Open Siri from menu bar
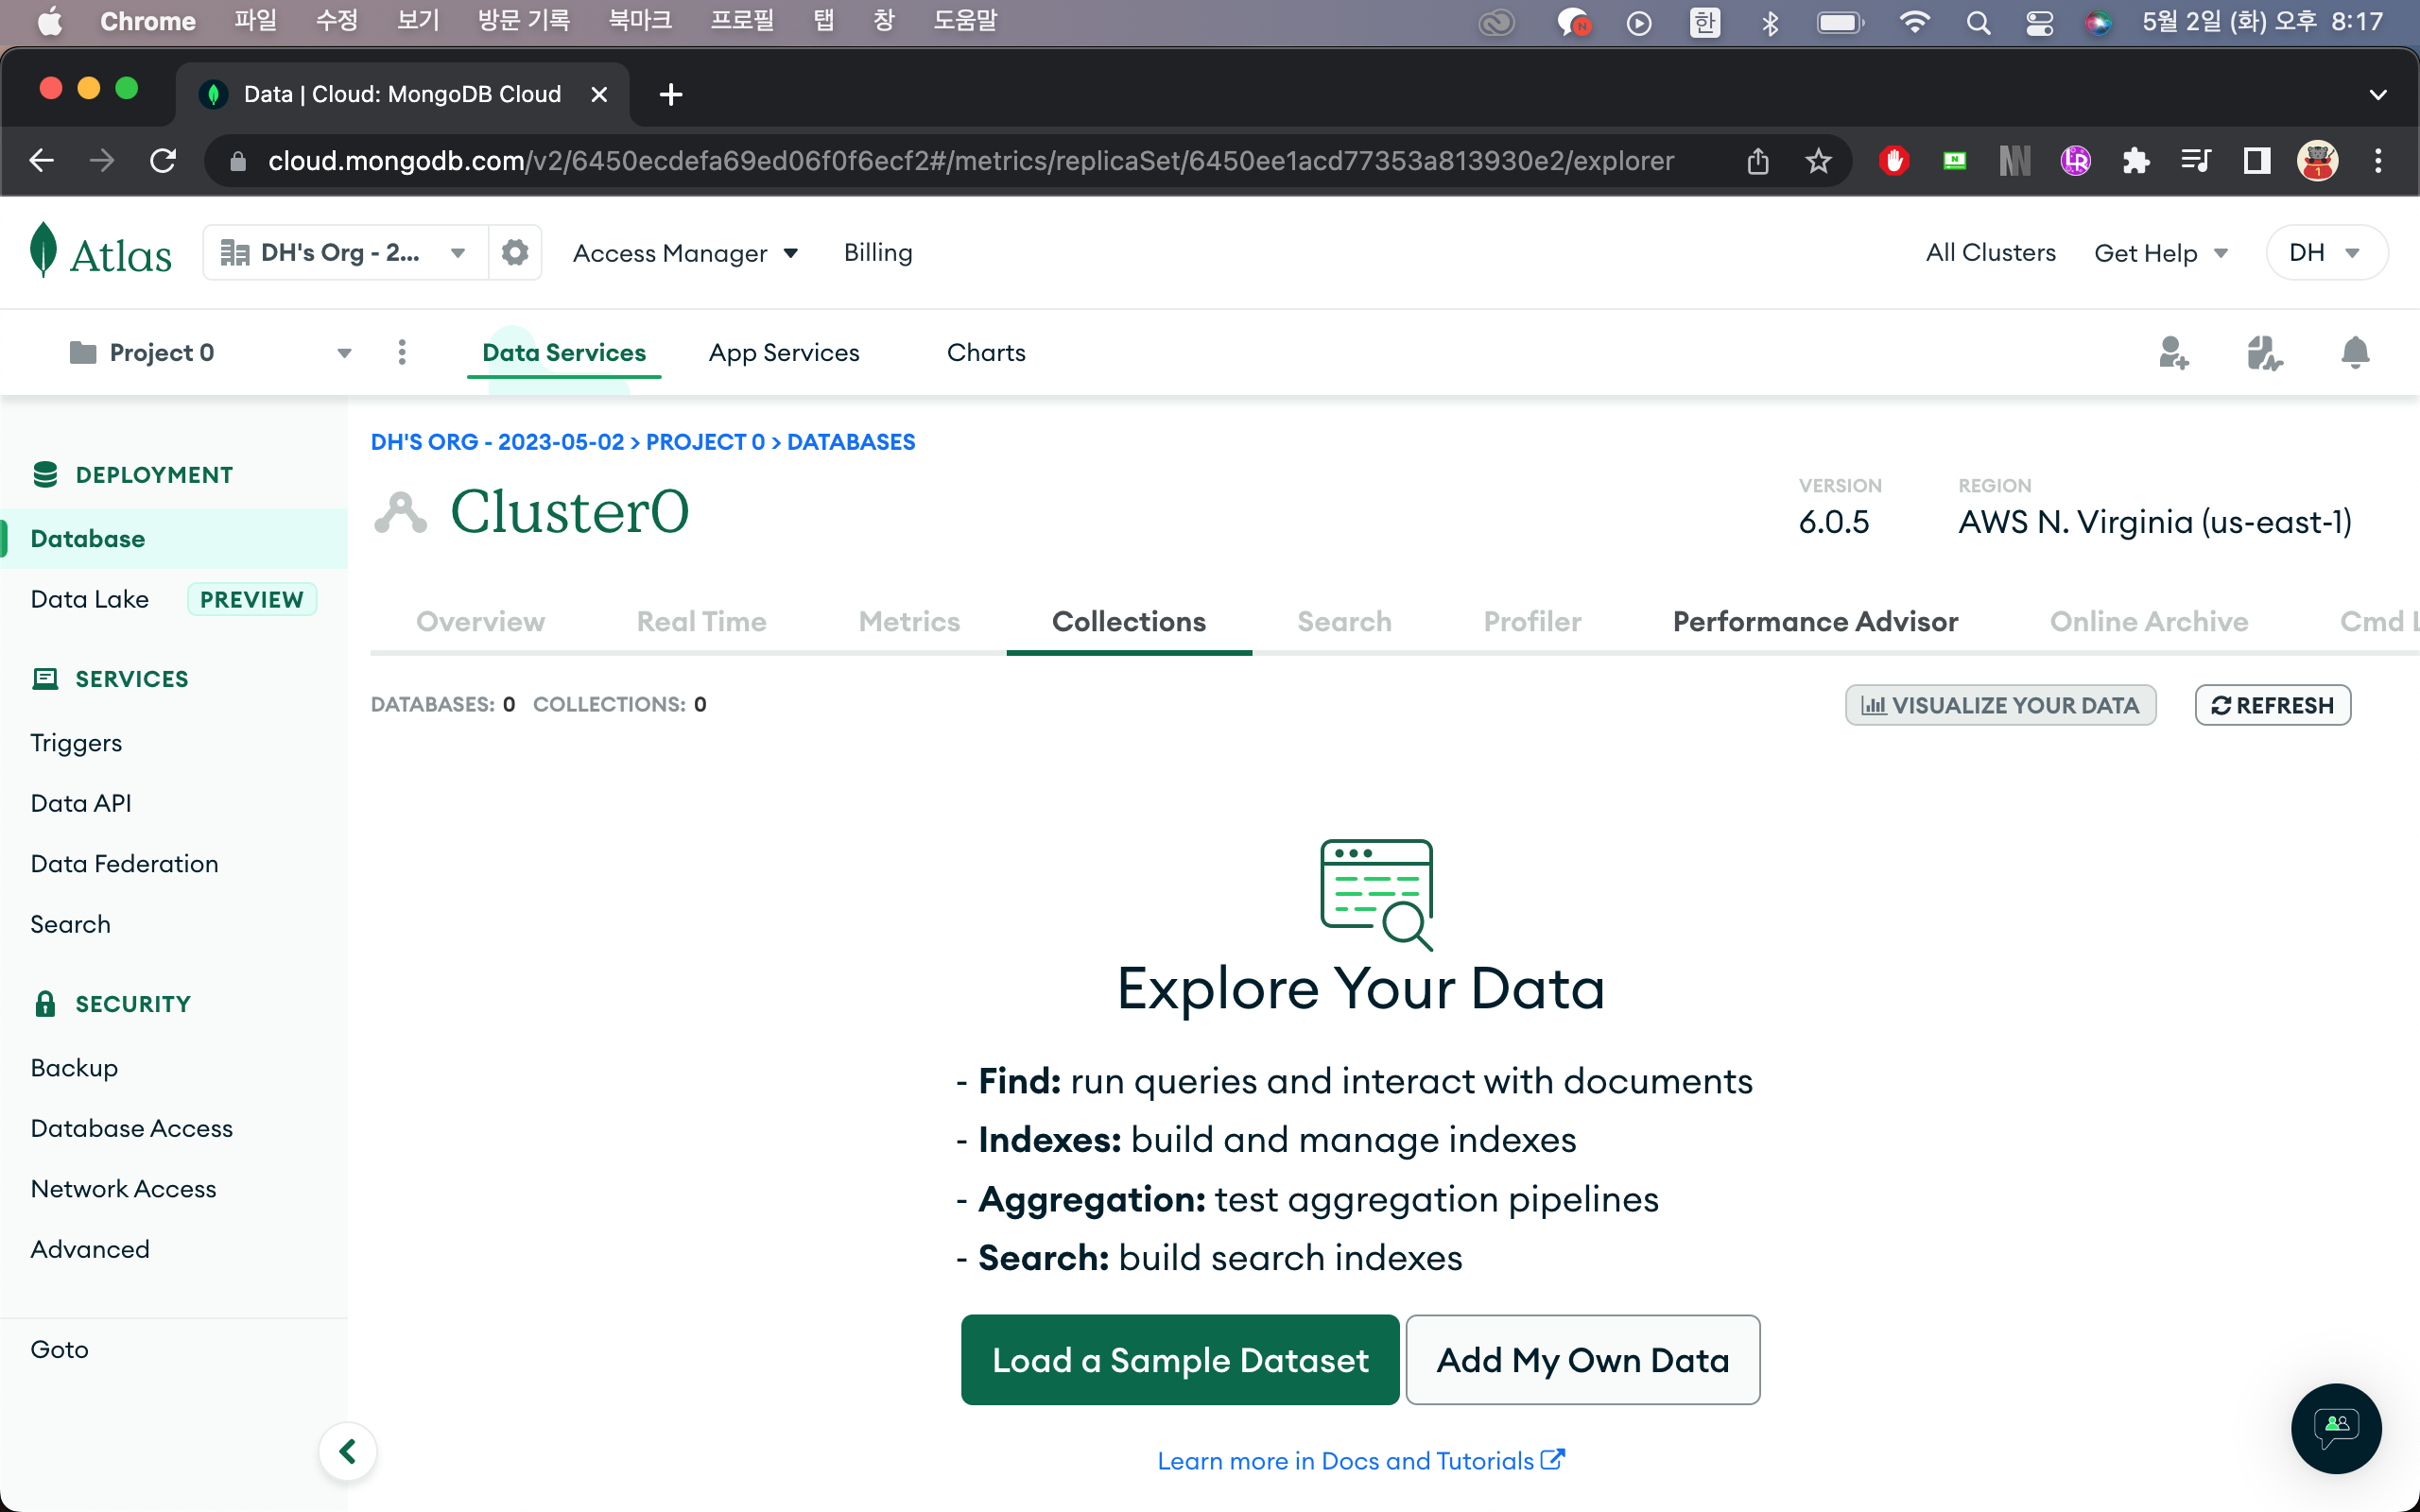Screen dimensions: 2420x1512 (x=2098, y=22)
